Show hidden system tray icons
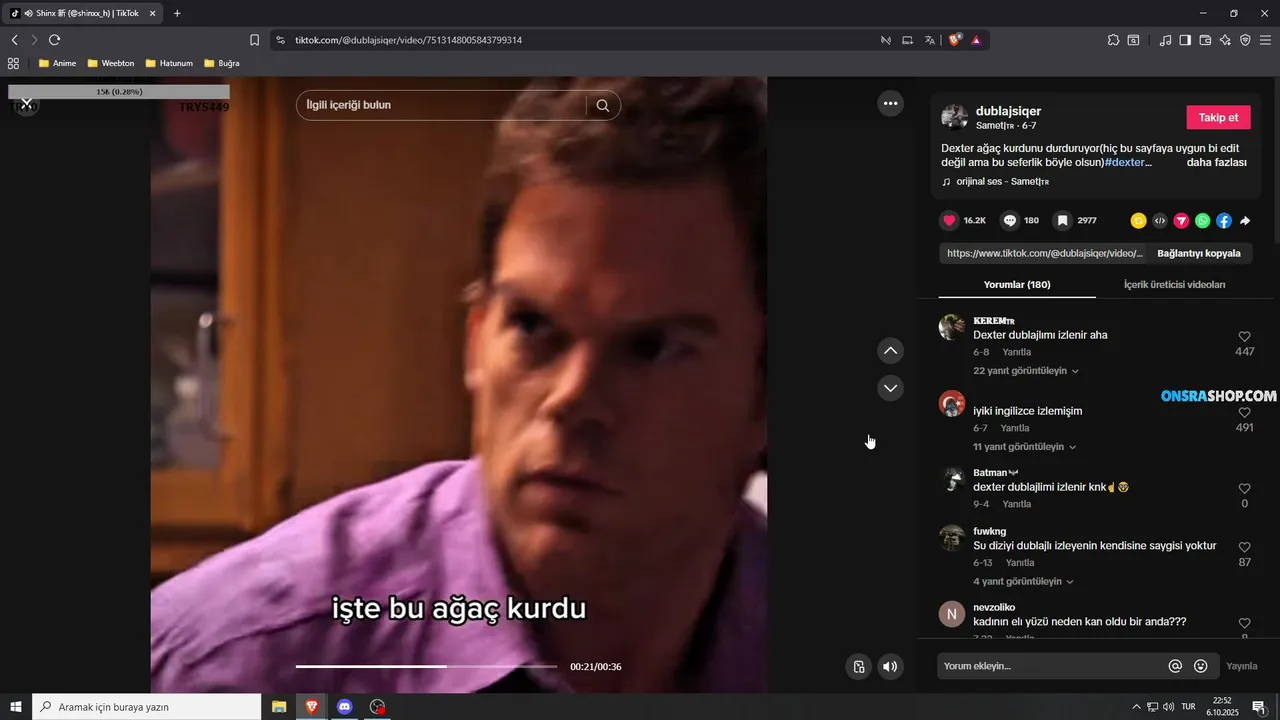Image resolution: width=1280 pixels, height=720 pixels. point(1136,707)
